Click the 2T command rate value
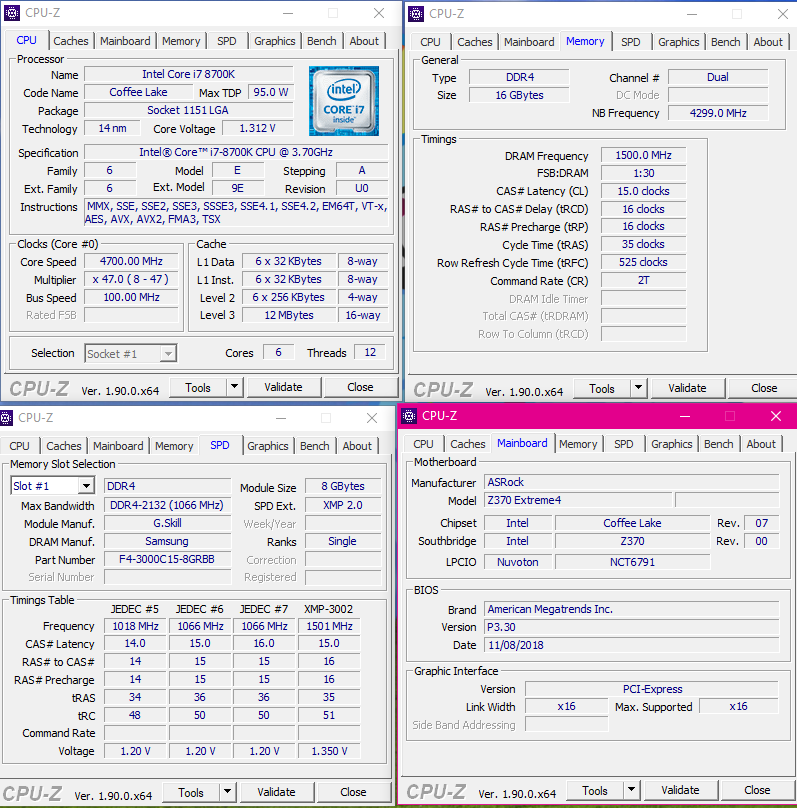 pyautogui.click(x=643, y=280)
